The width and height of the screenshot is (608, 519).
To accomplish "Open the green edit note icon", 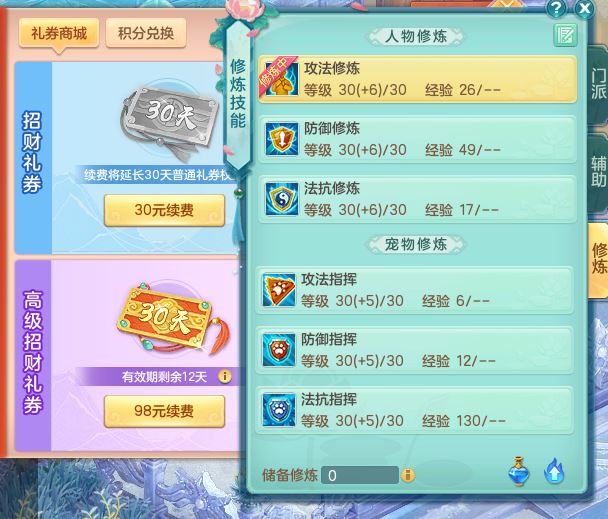I will [x=565, y=36].
